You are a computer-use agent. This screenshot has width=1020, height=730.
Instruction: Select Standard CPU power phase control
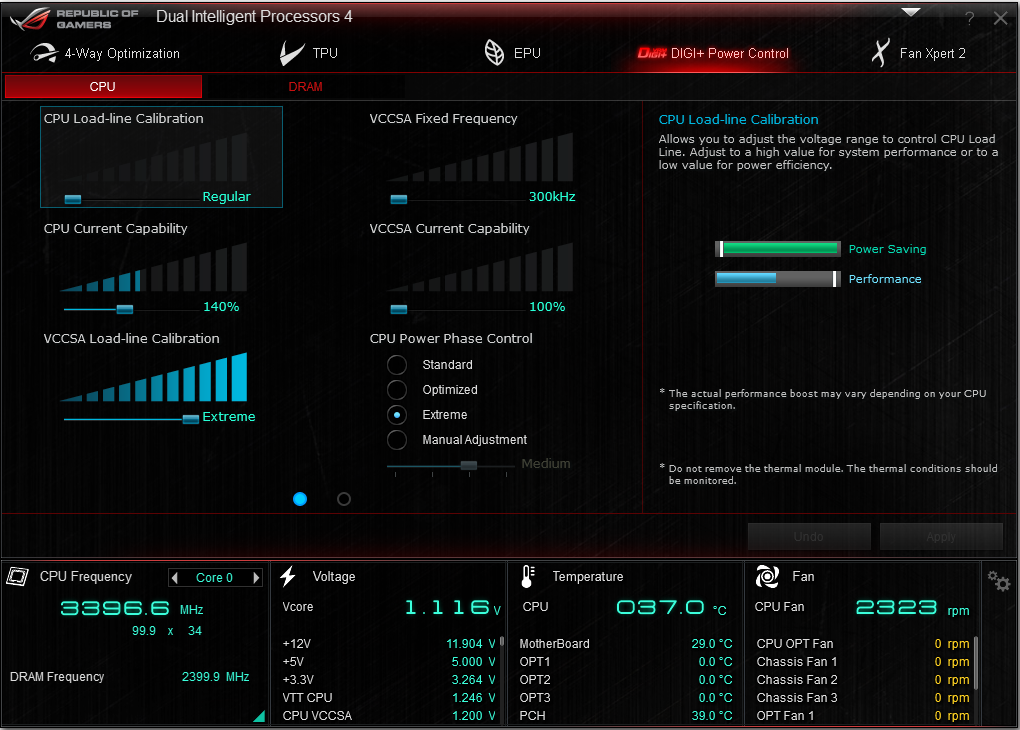397,365
